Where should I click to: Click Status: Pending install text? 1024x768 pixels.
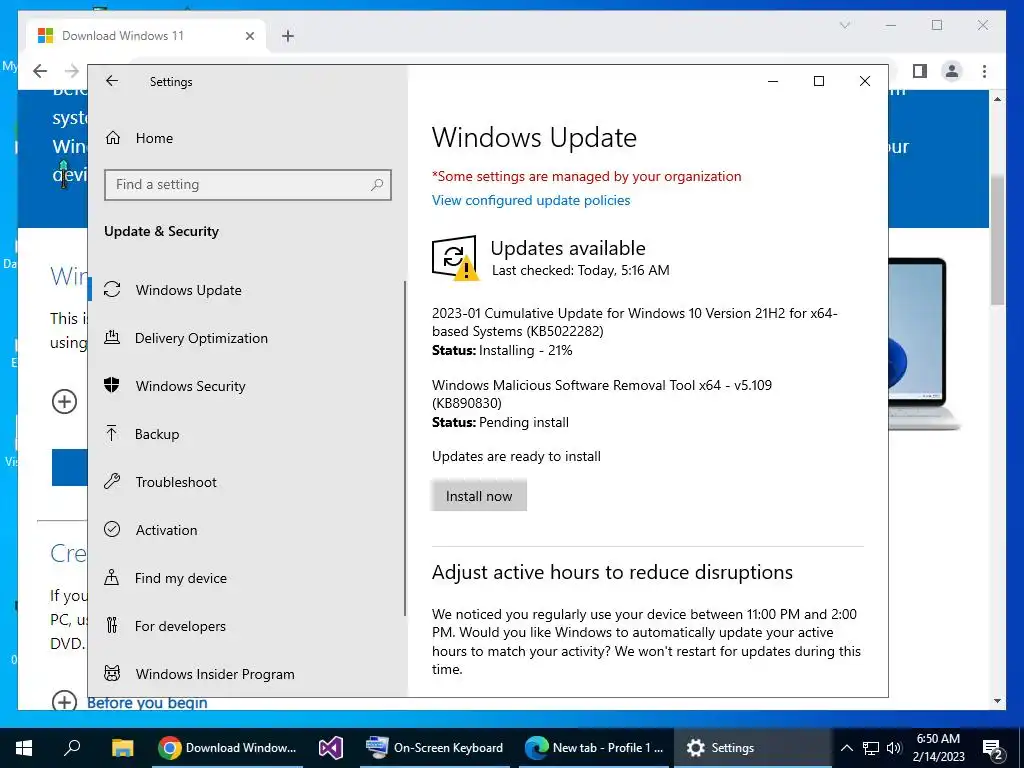point(500,423)
